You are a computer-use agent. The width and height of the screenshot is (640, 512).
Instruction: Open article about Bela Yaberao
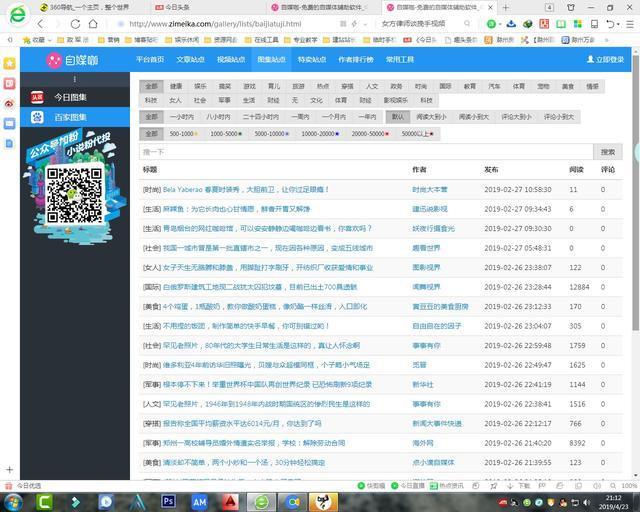[246, 189]
